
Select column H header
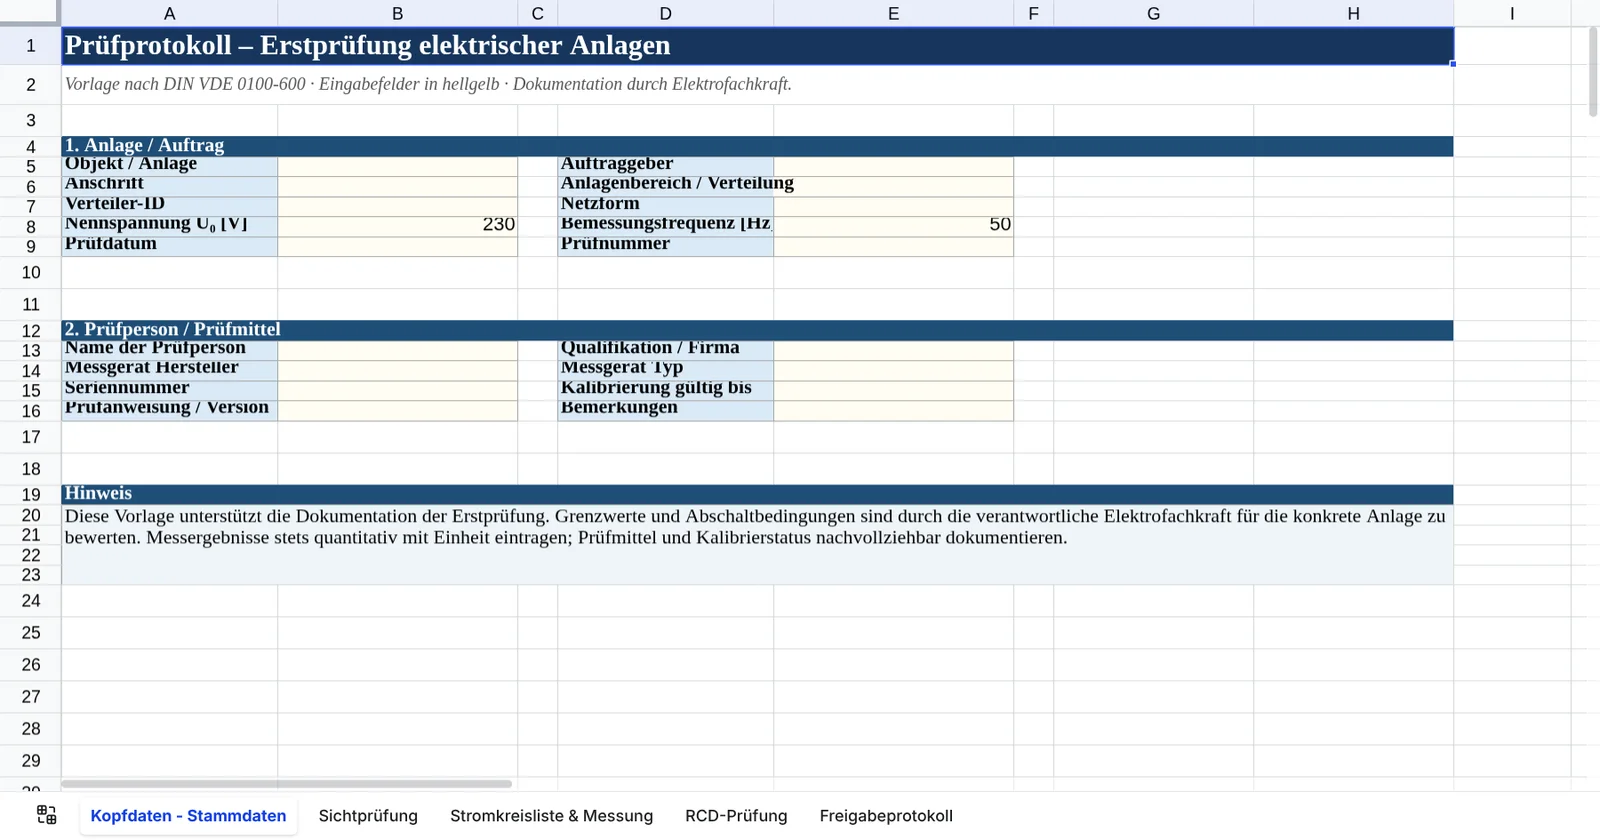(x=1353, y=13)
